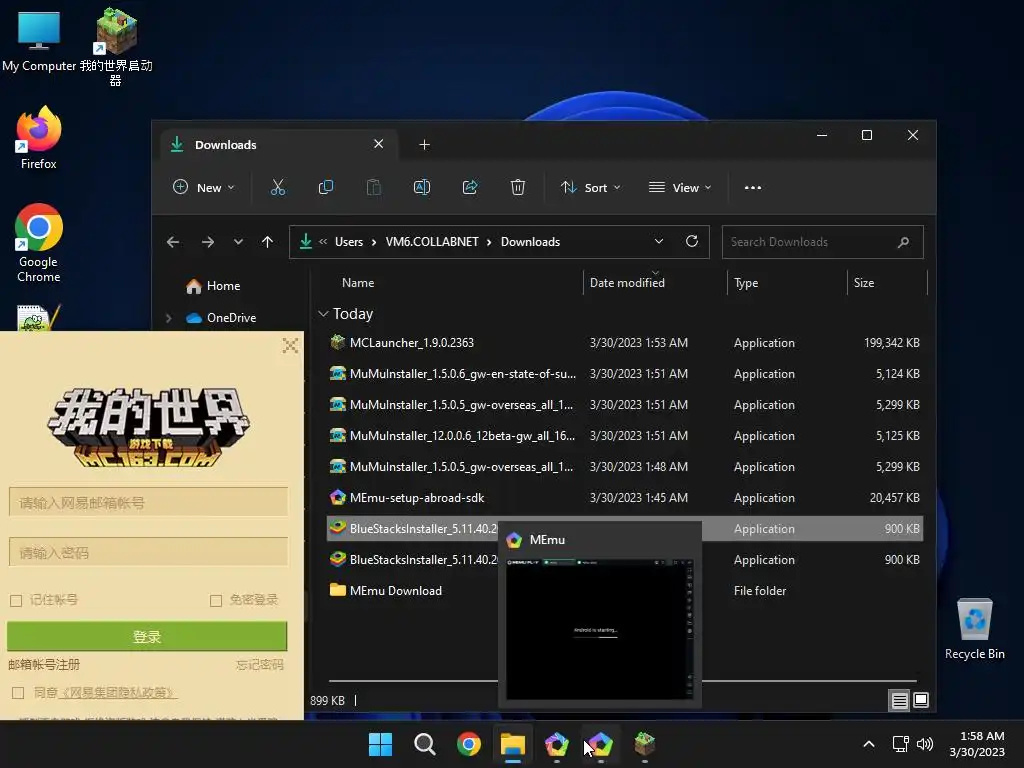This screenshot has width=1024, height=768.
Task: Navigate up one folder level
Action: click(x=267, y=242)
